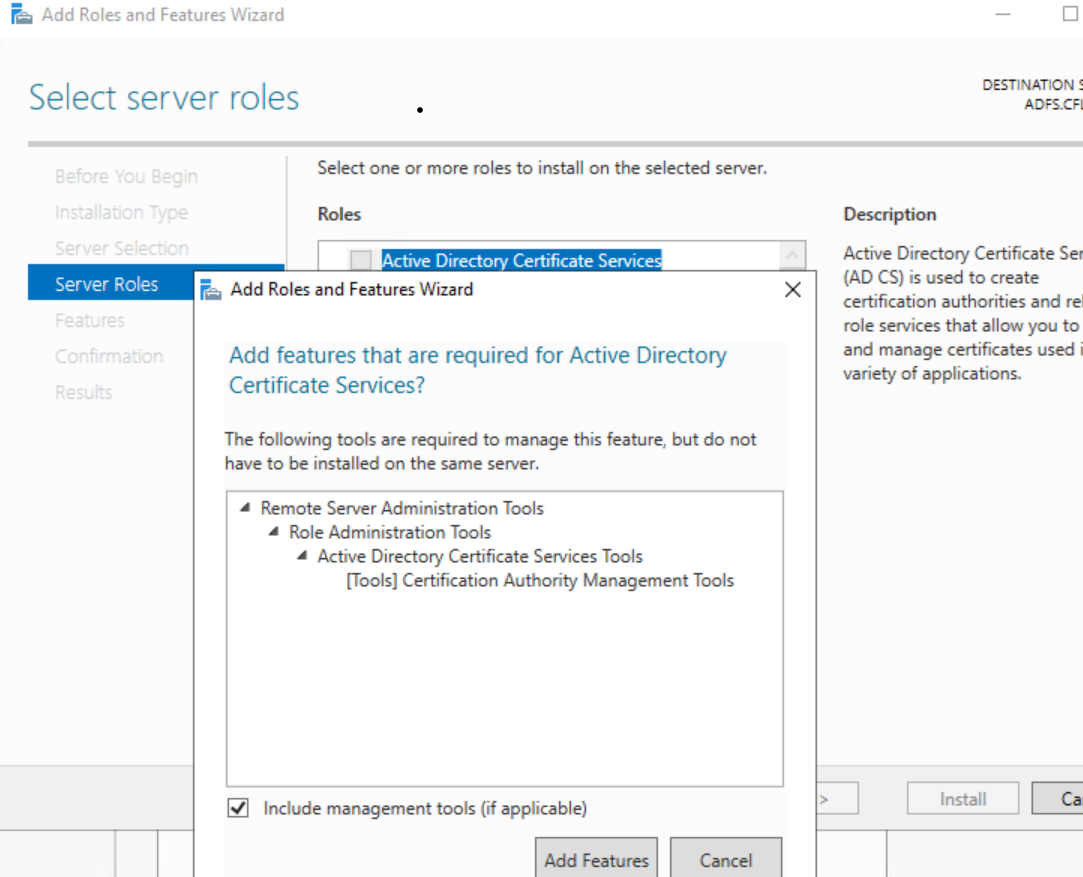Go to Installation Type step
Image resolution: width=1083 pixels, height=877 pixels.
tap(122, 213)
